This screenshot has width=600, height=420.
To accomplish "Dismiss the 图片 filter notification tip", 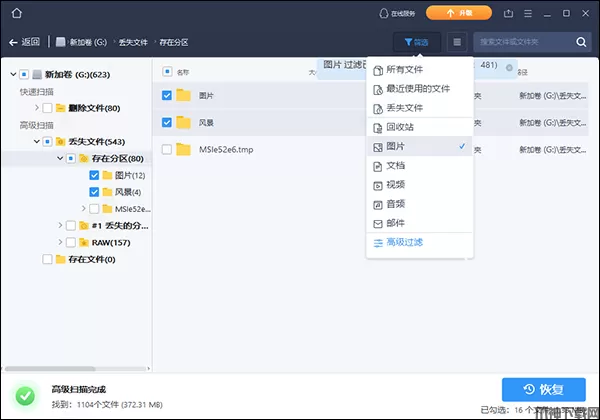I will click(x=509, y=67).
